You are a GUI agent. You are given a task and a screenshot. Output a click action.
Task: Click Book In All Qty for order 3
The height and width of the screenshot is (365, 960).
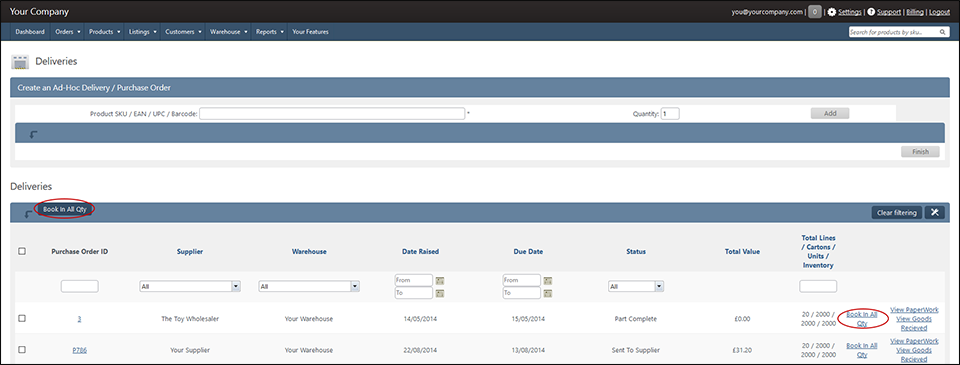click(x=861, y=318)
